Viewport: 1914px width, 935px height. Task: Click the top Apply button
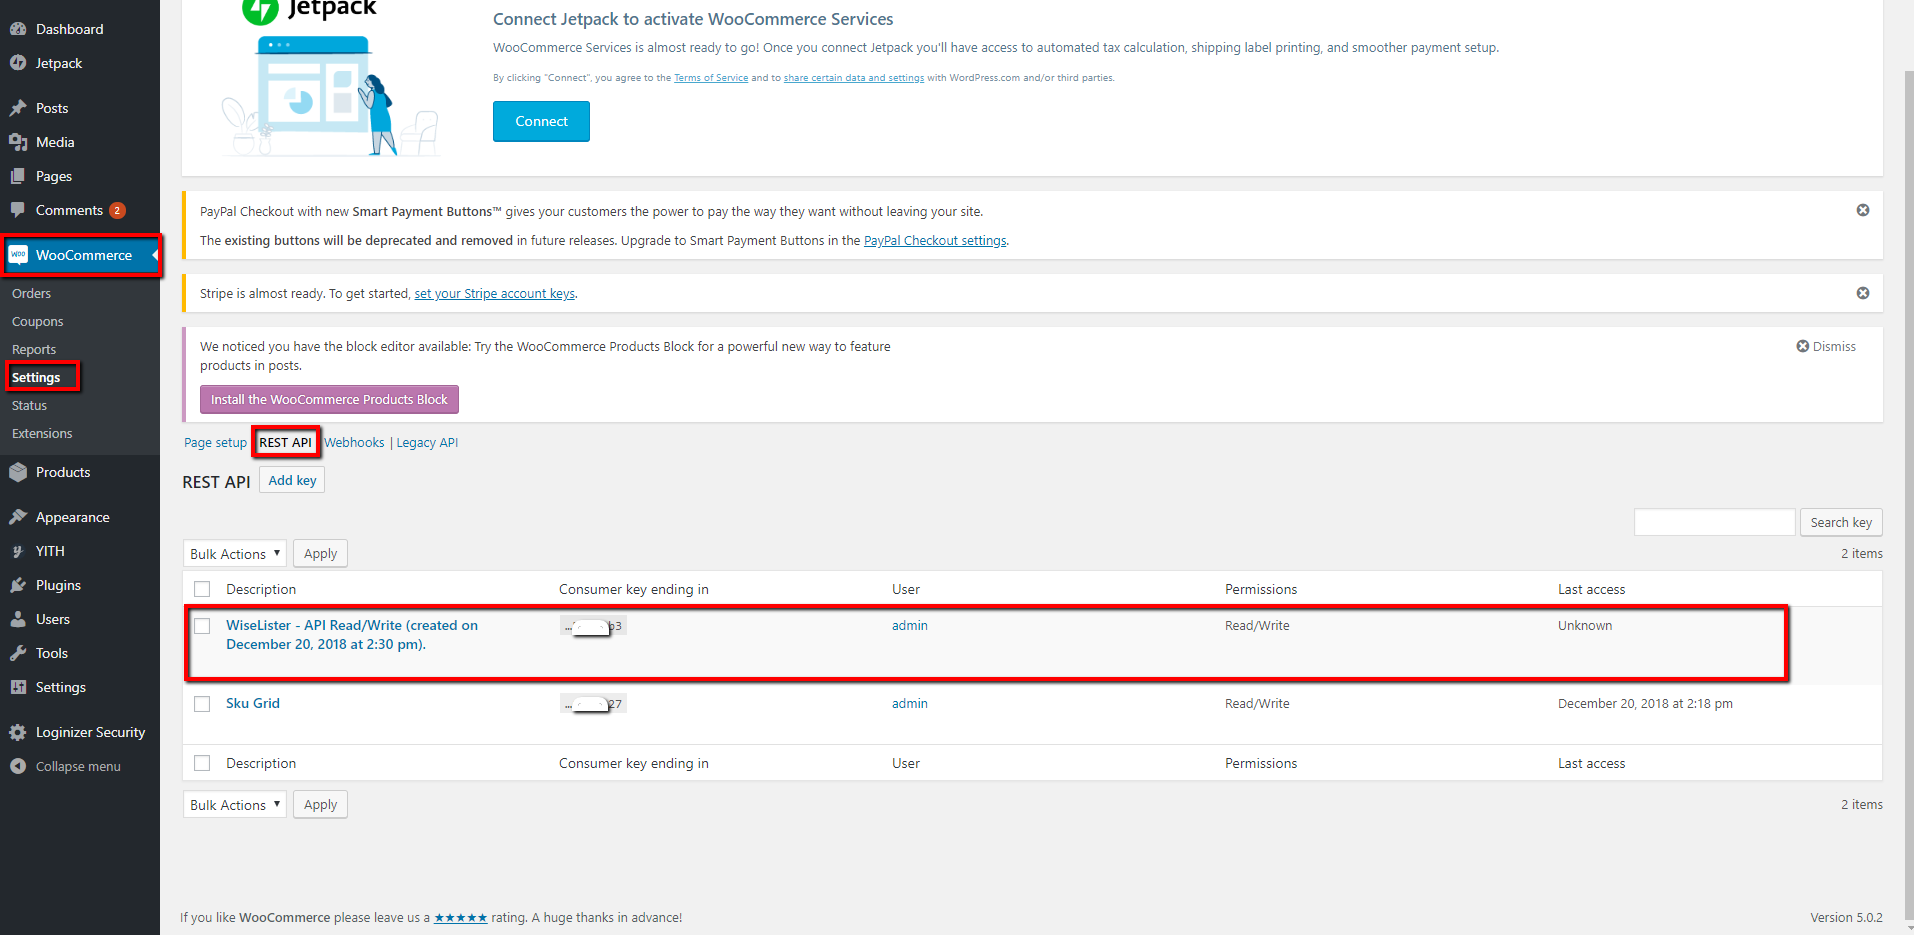(320, 553)
